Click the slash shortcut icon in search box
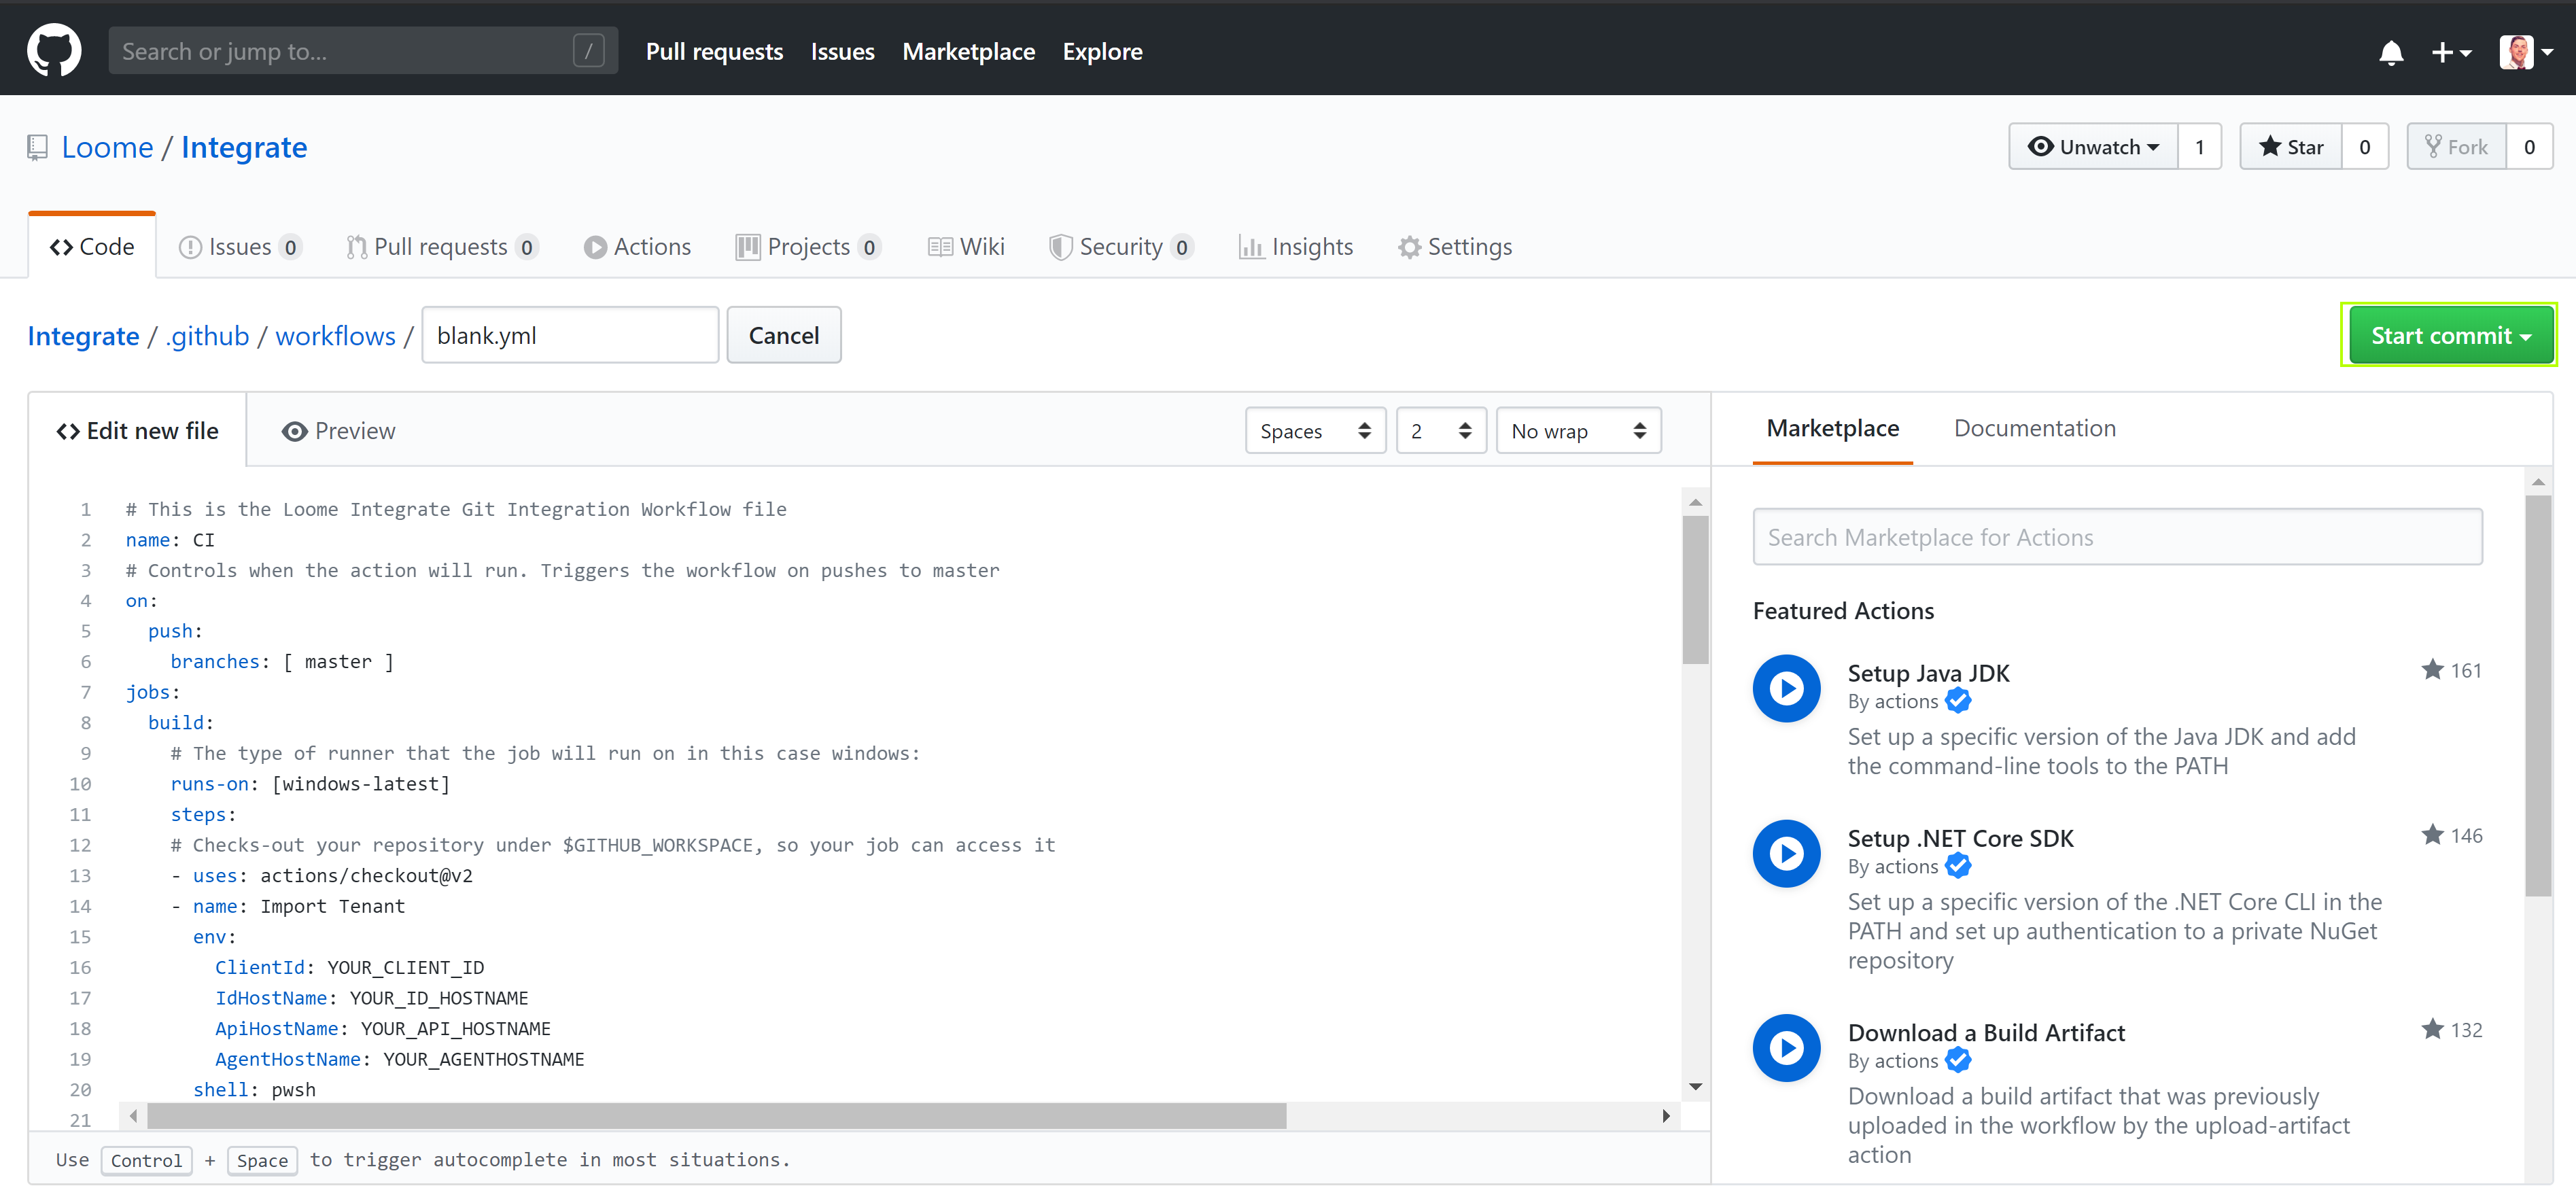 [x=588, y=50]
